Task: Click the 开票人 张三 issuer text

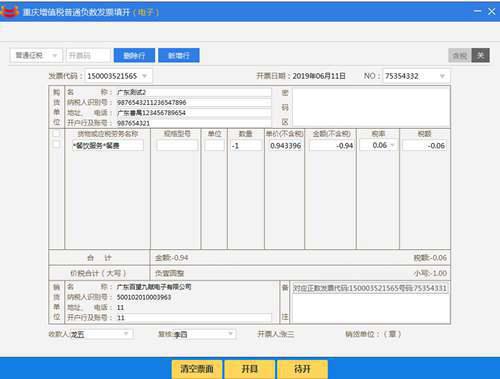Action: tap(276, 334)
